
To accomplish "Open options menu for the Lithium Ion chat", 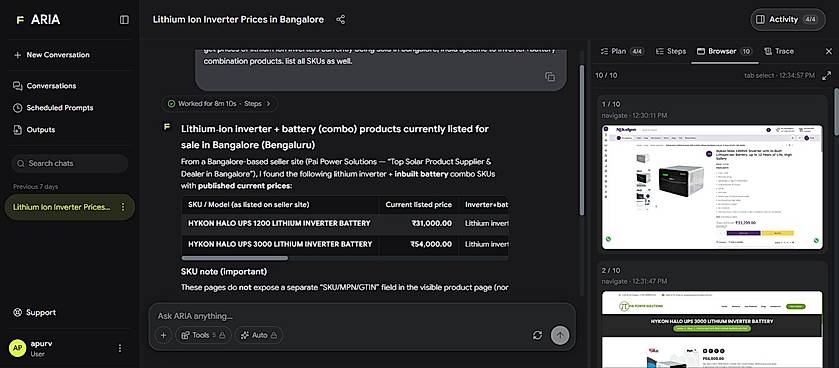I will click(x=123, y=207).
